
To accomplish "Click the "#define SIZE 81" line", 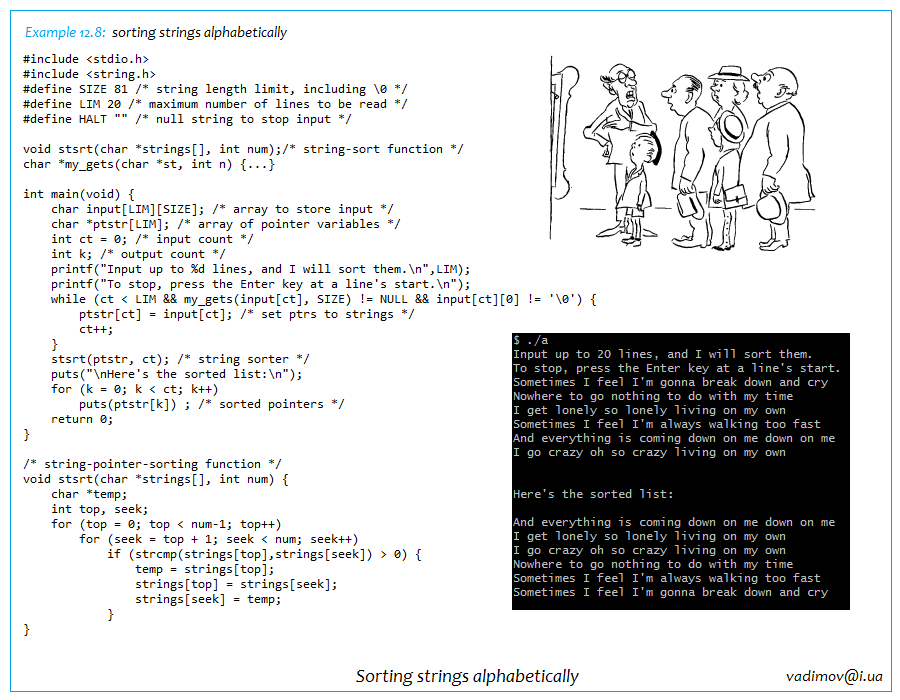I will point(215,89).
